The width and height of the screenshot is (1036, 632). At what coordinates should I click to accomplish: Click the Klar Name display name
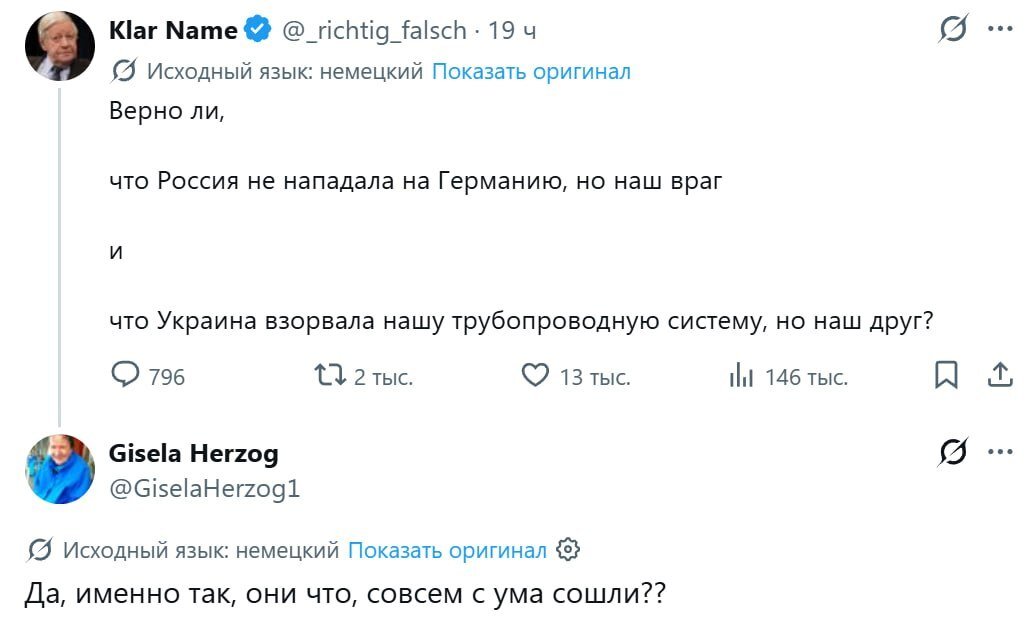173,31
